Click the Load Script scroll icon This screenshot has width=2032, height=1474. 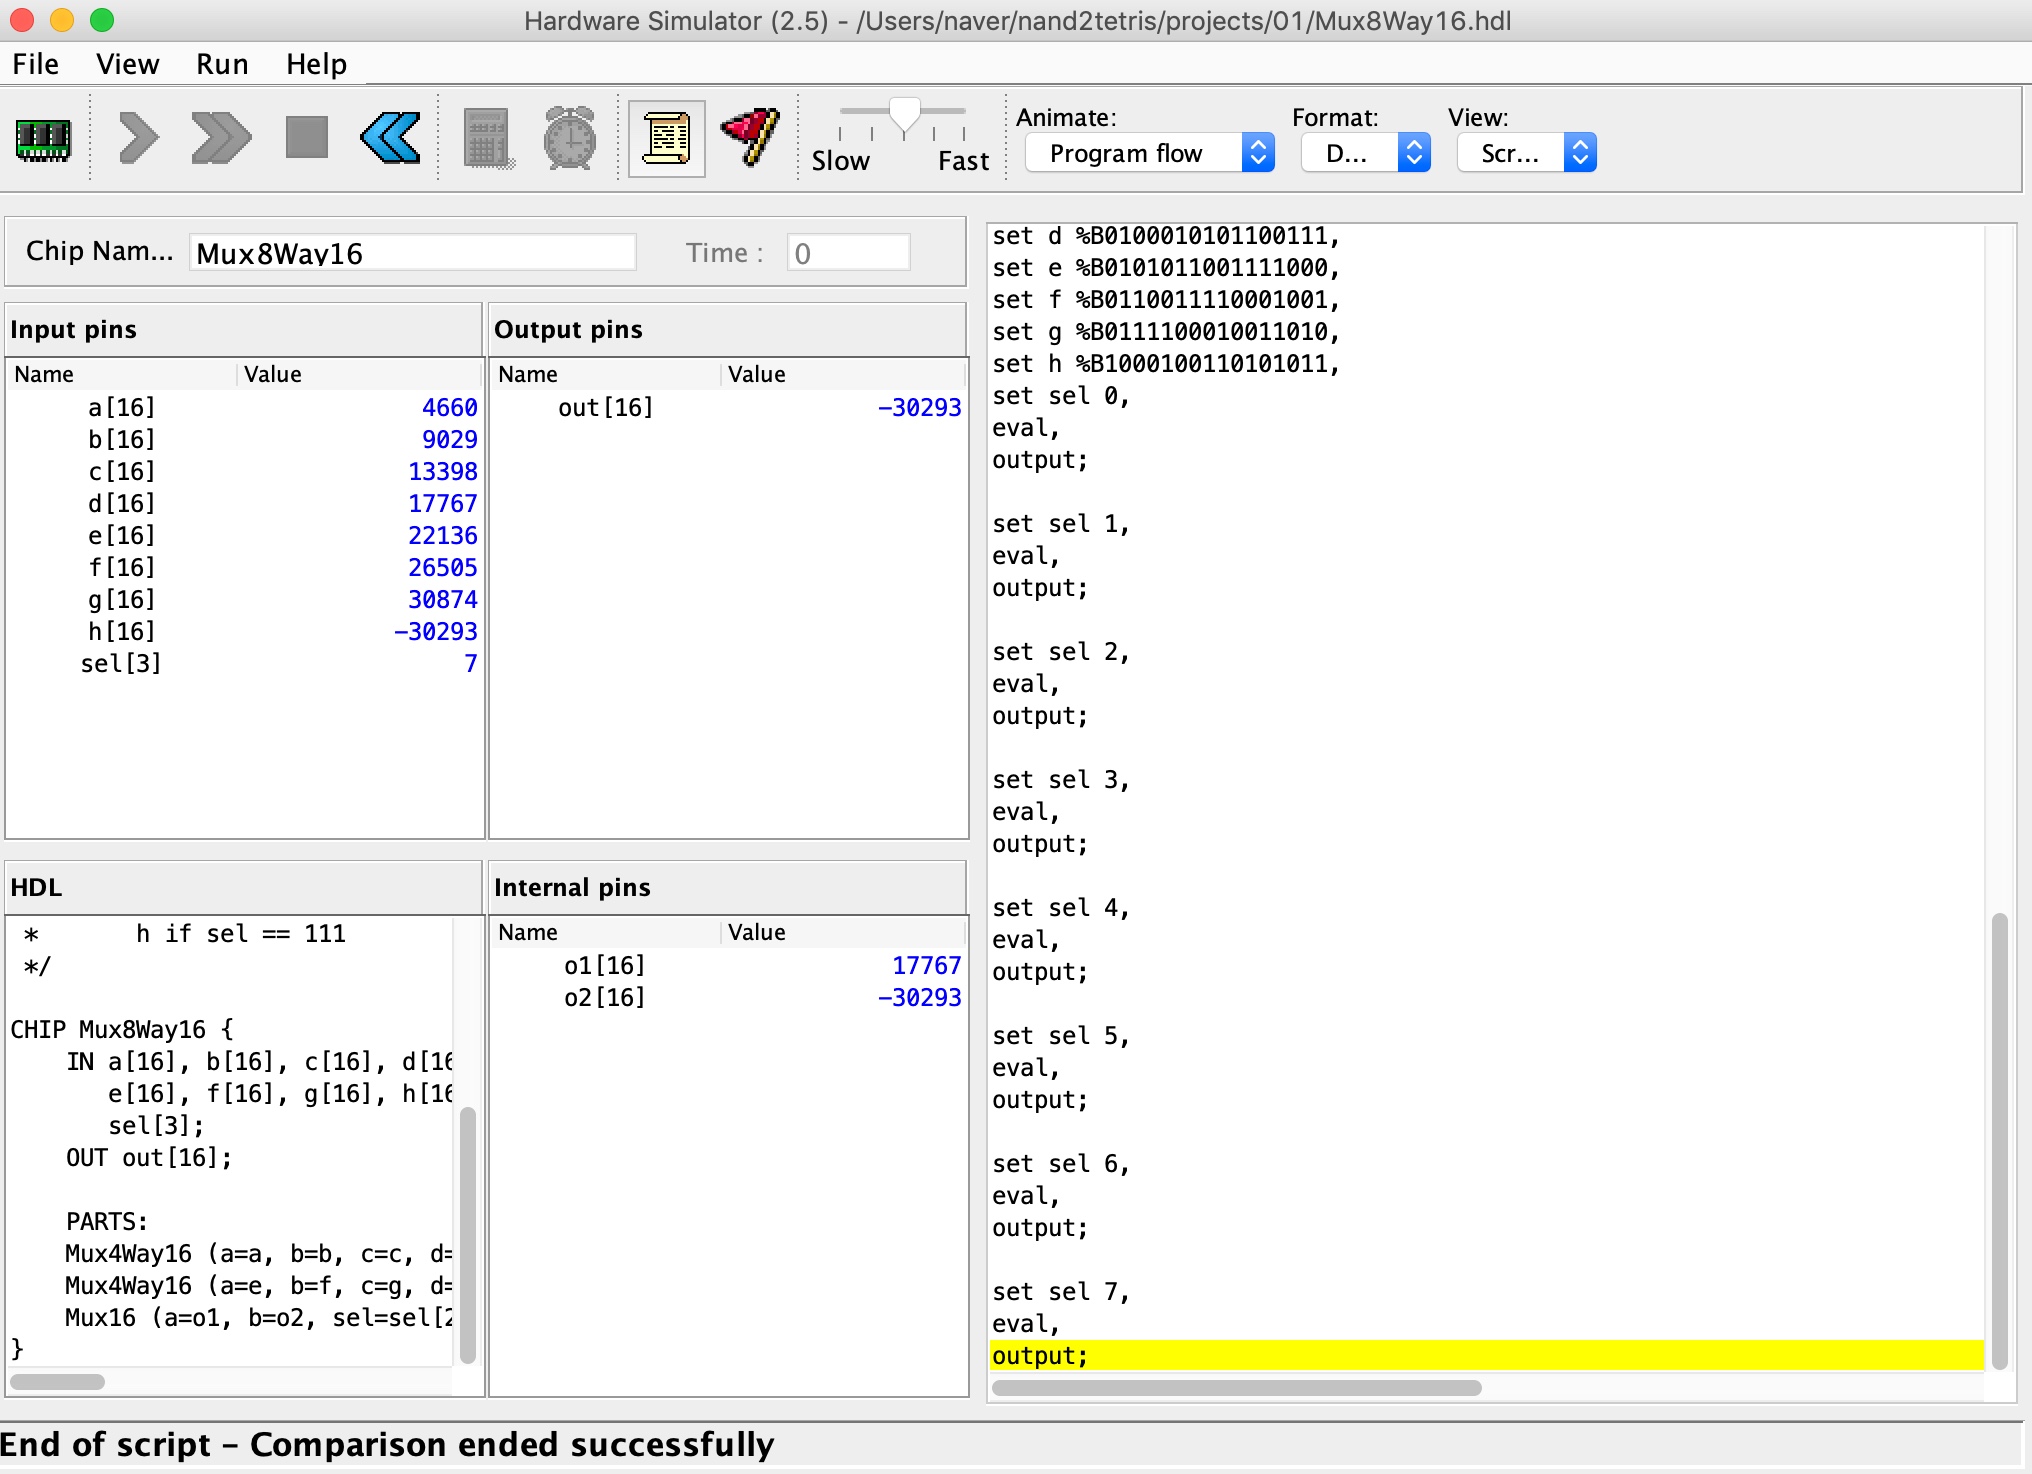tap(666, 138)
